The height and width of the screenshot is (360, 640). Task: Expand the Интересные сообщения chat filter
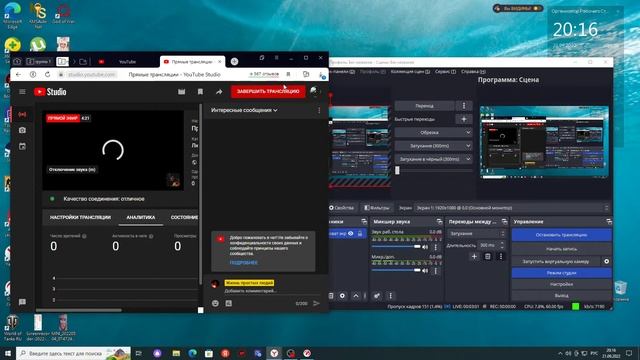coord(244,110)
